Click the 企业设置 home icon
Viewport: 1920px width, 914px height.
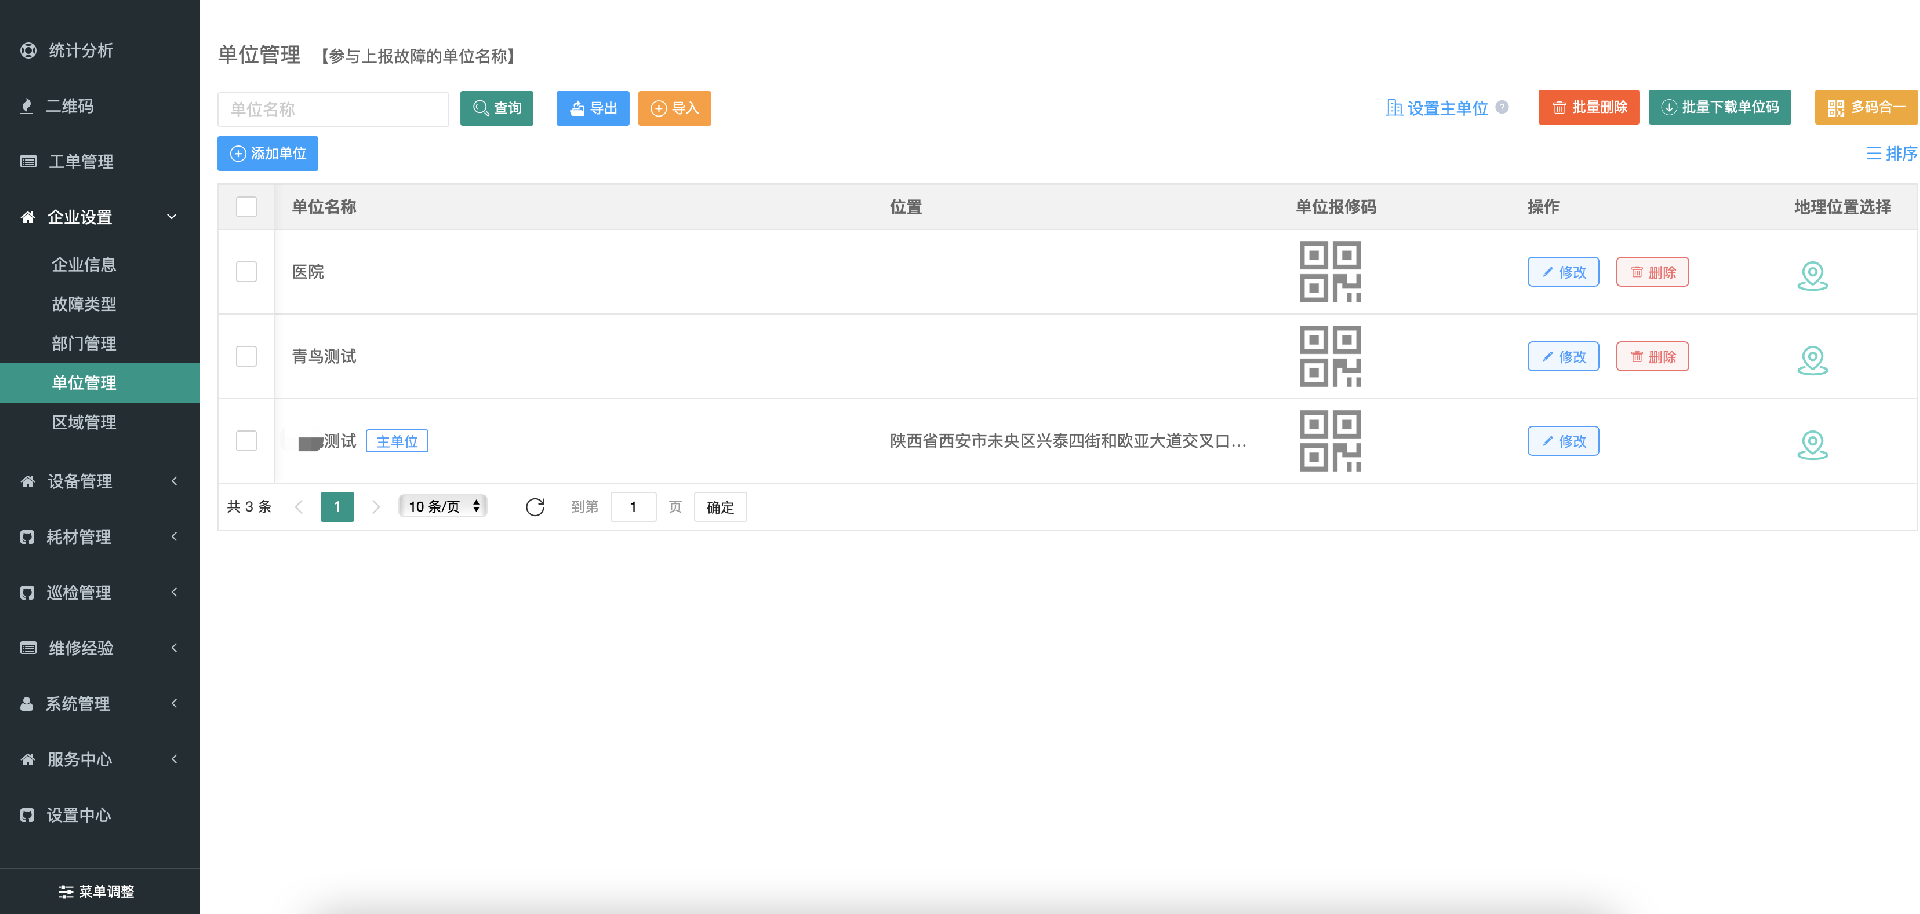[x=28, y=217]
